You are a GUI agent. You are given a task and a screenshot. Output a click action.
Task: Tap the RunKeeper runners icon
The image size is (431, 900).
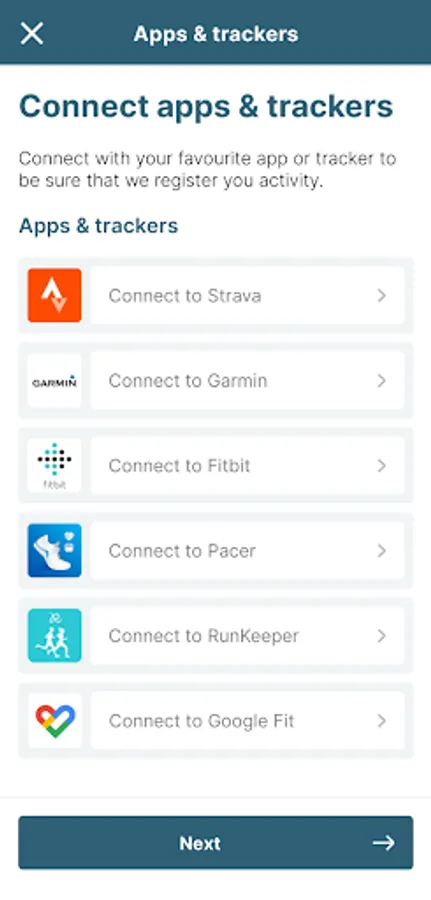(55, 635)
